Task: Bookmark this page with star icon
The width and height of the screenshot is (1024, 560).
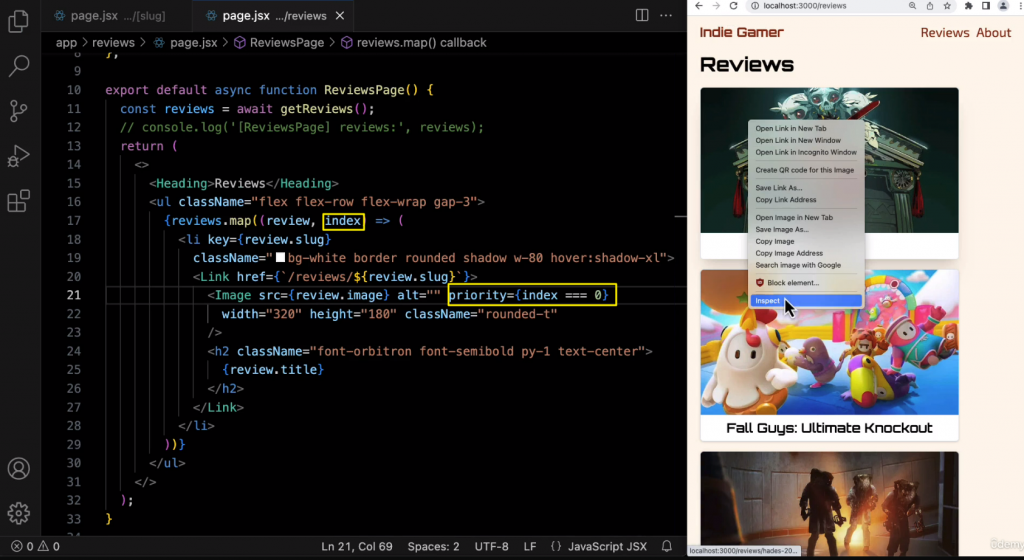Action: (947, 6)
